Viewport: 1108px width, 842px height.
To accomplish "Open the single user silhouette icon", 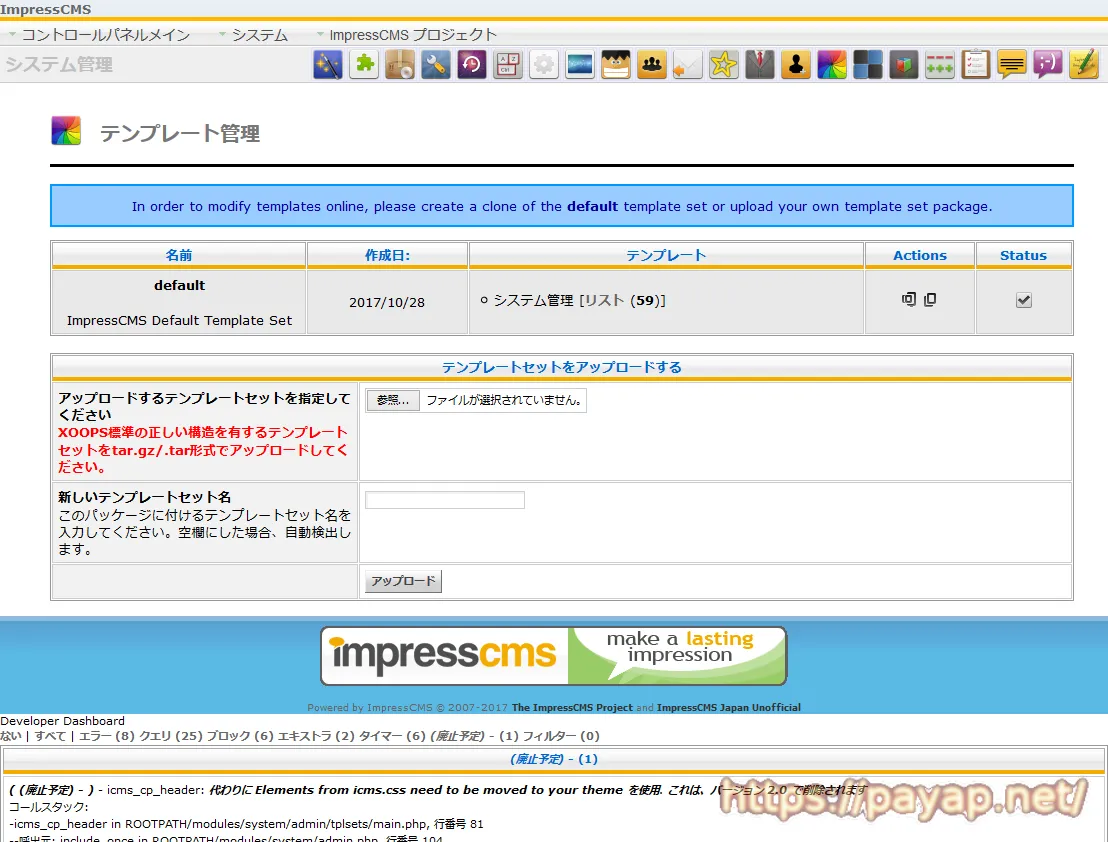I will pyautogui.click(x=796, y=65).
